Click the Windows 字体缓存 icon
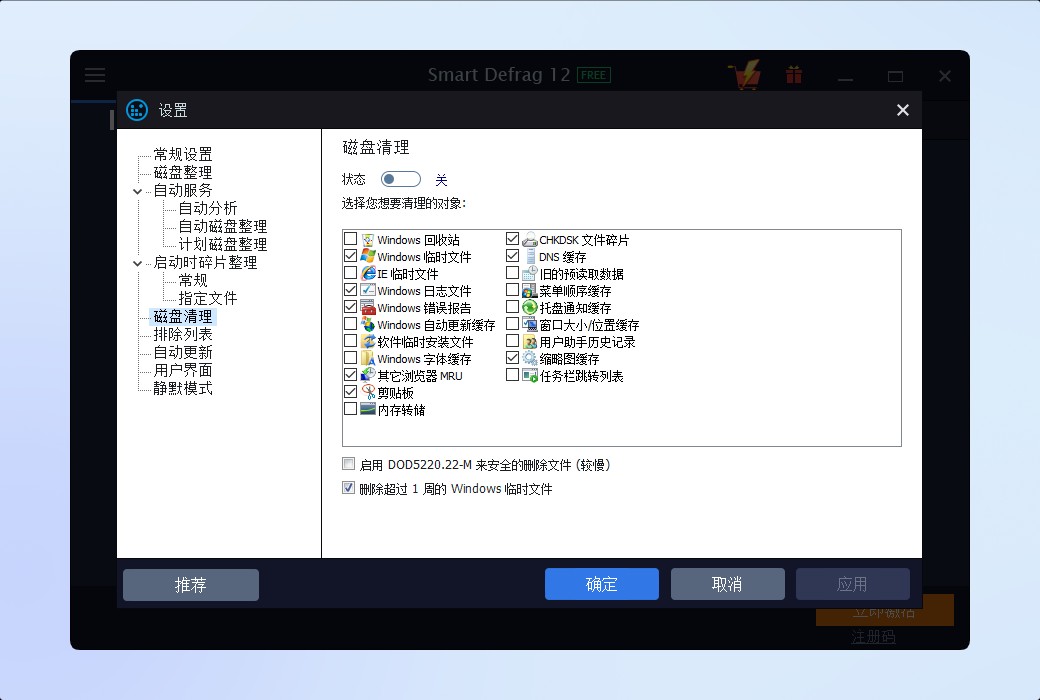This screenshot has height=700, width=1040. click(368, 359)
